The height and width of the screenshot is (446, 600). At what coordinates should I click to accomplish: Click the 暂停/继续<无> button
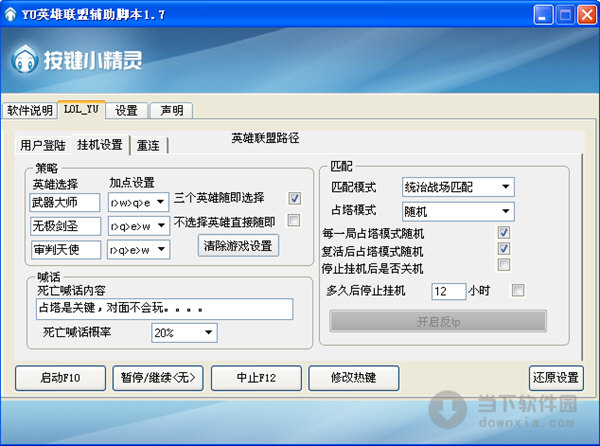[158, 378]
